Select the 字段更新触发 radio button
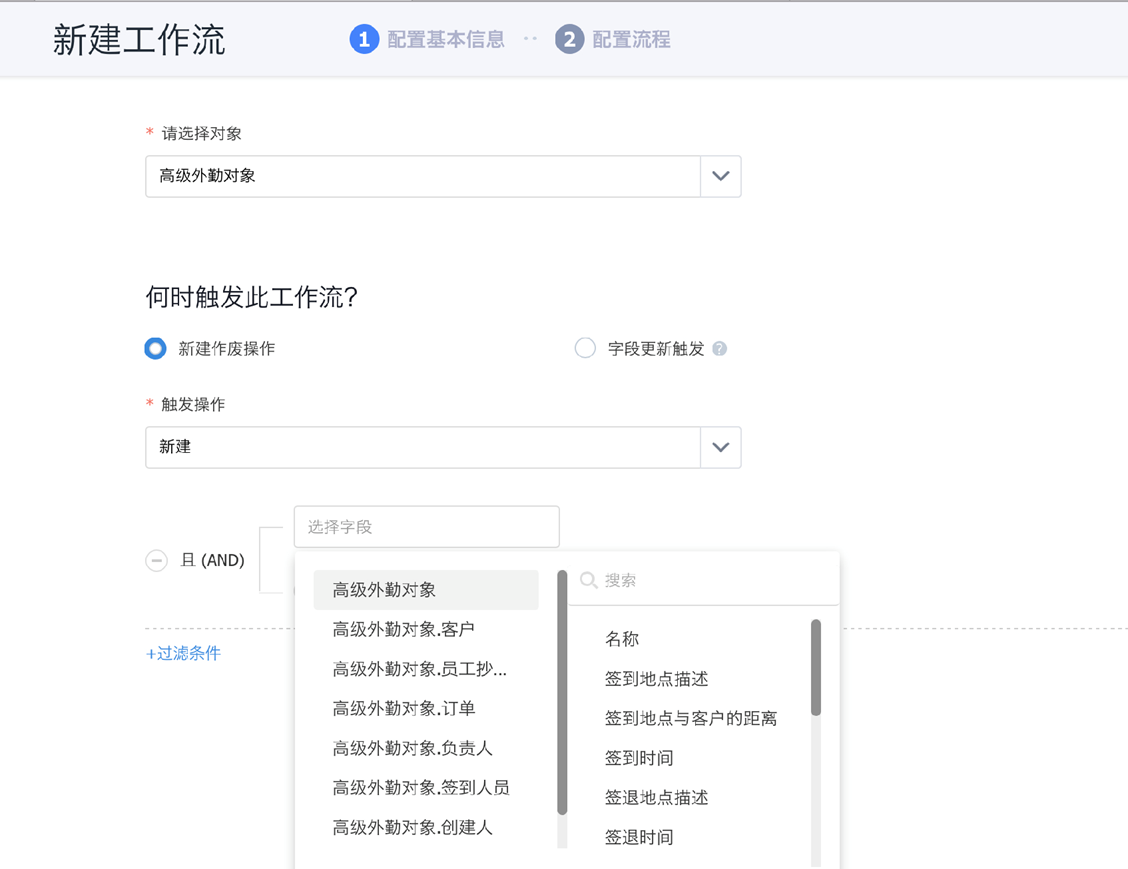Viewport: 1128px width, 869px height. (585, 348)
